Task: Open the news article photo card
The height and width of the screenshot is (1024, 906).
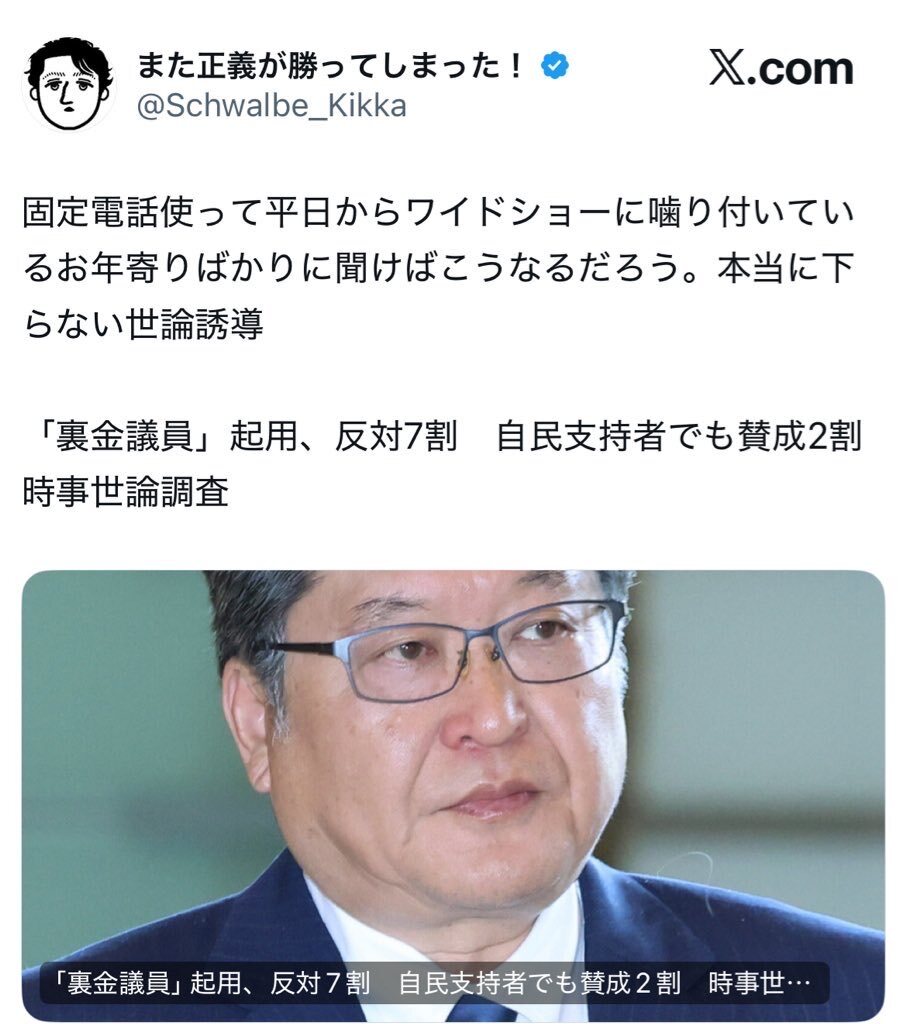Action: pyautogui.click(x=453, y=795)
